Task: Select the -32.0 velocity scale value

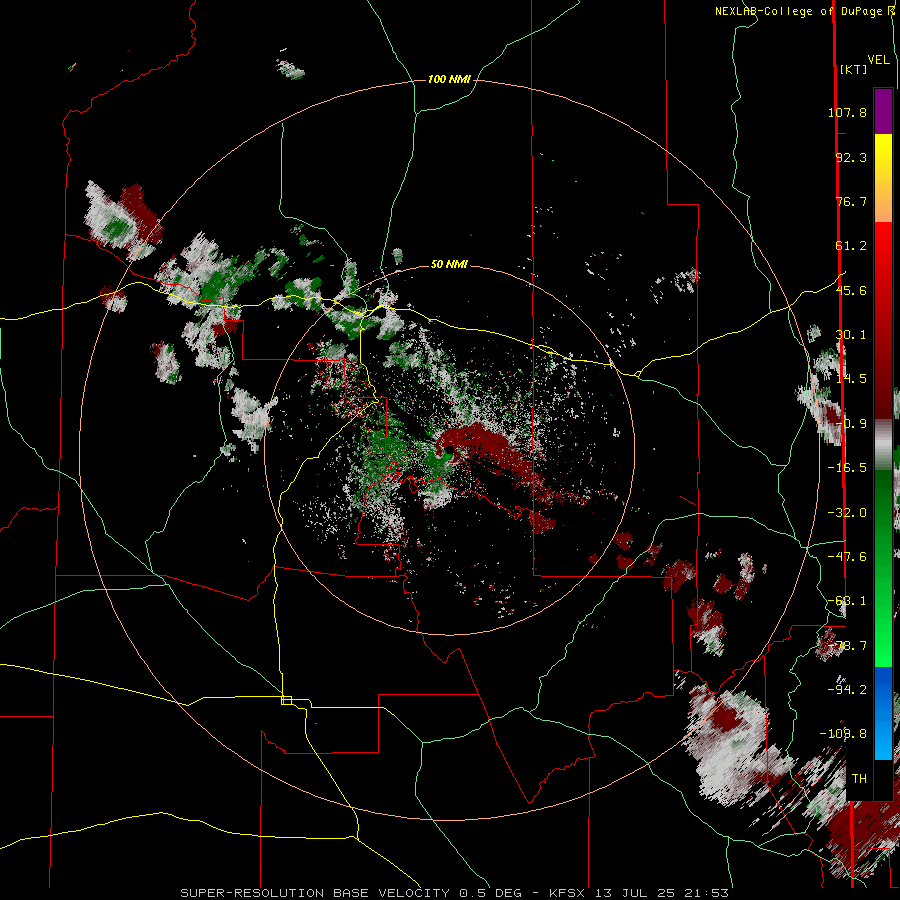Action: (x=847, y=513)
